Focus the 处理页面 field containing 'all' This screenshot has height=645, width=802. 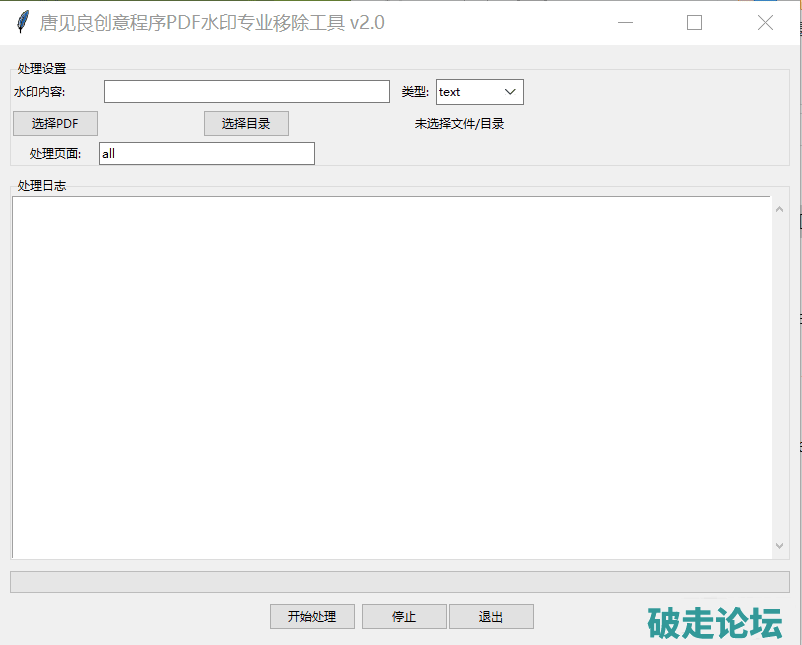[206, 153]
